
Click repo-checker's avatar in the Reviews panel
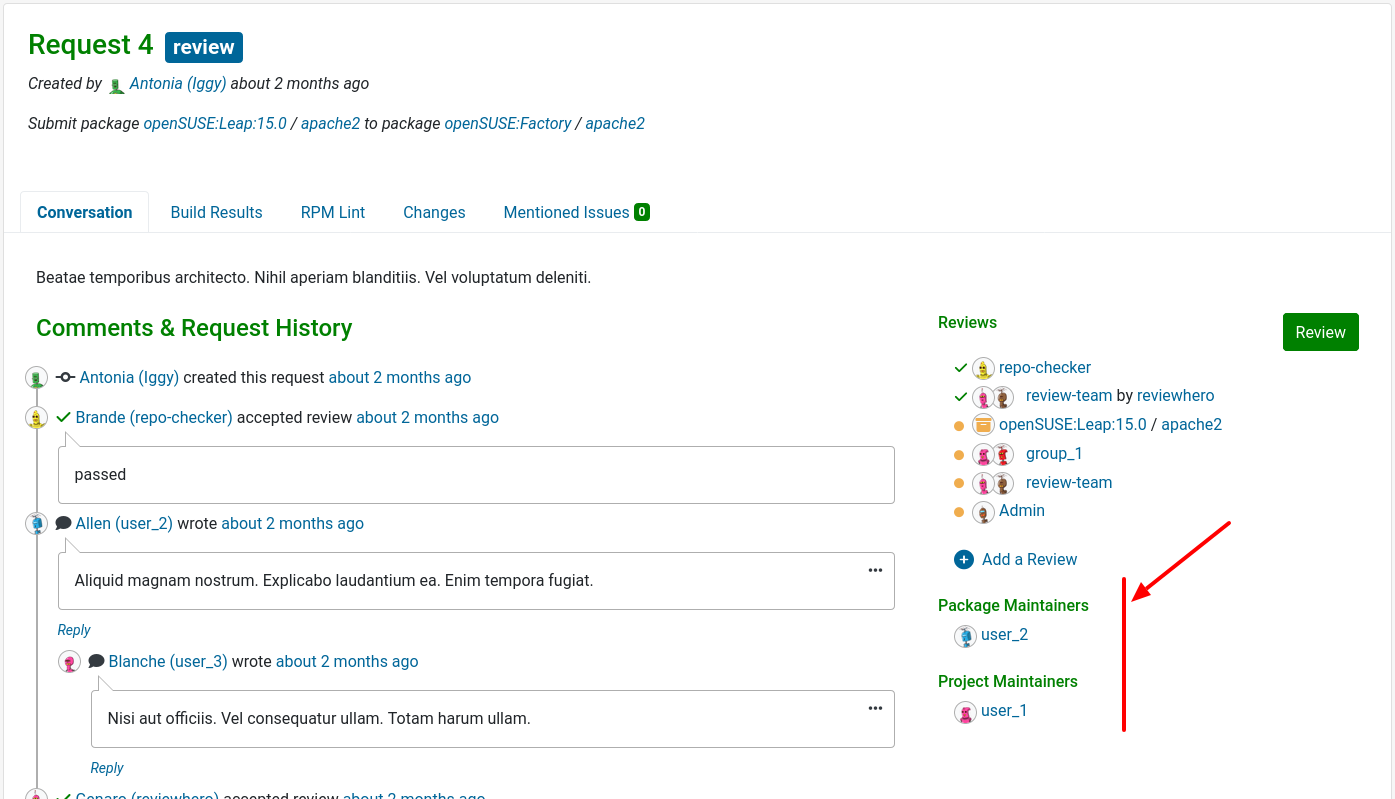point(982,367)
